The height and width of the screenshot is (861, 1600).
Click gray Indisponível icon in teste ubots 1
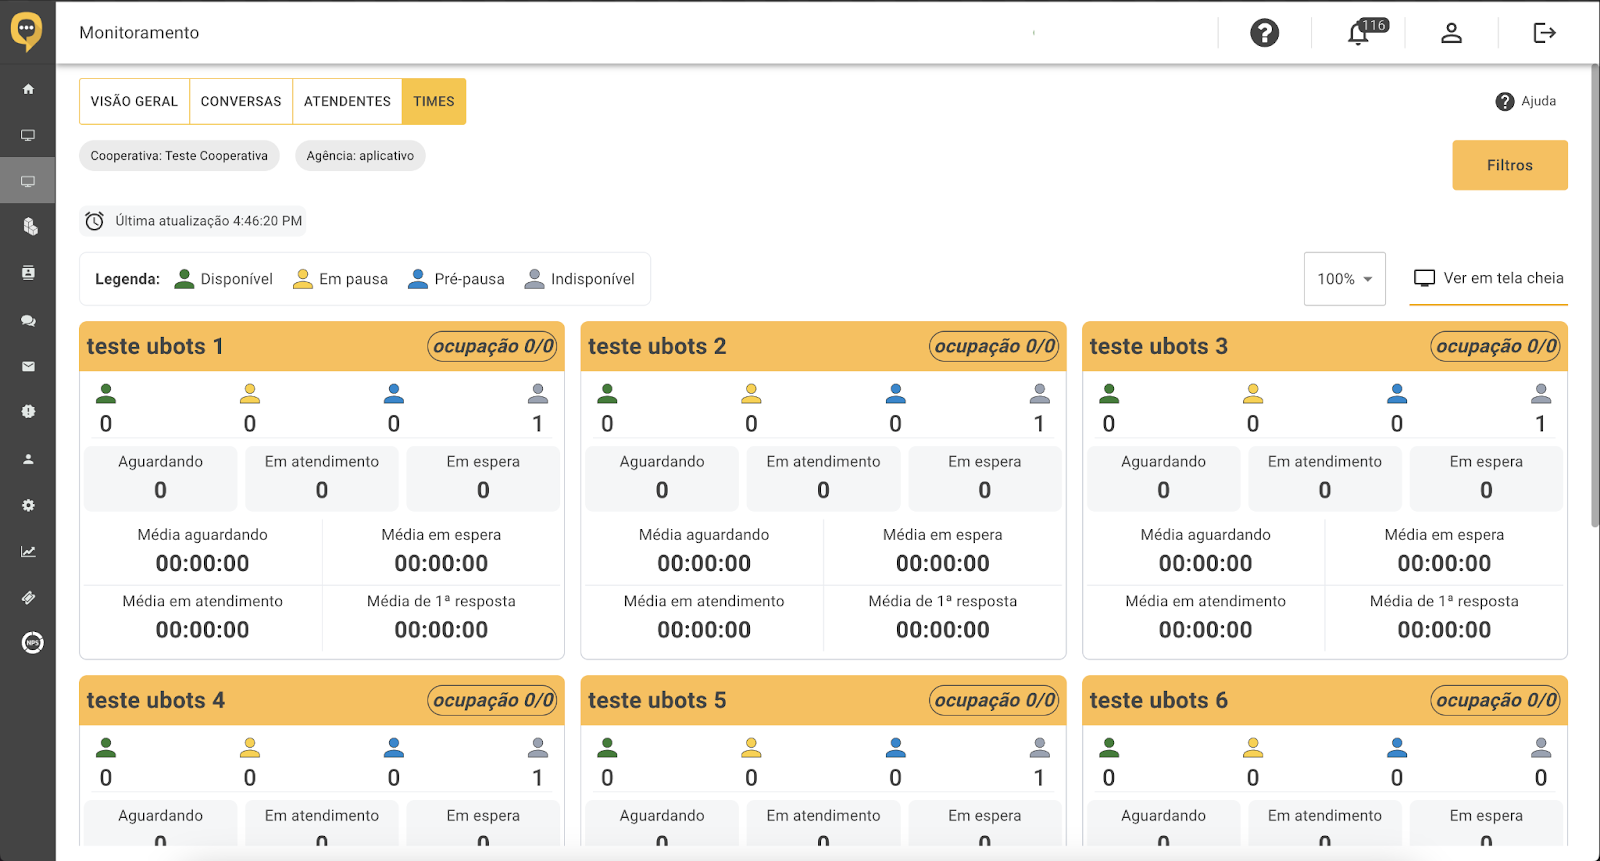coord(538,394)
